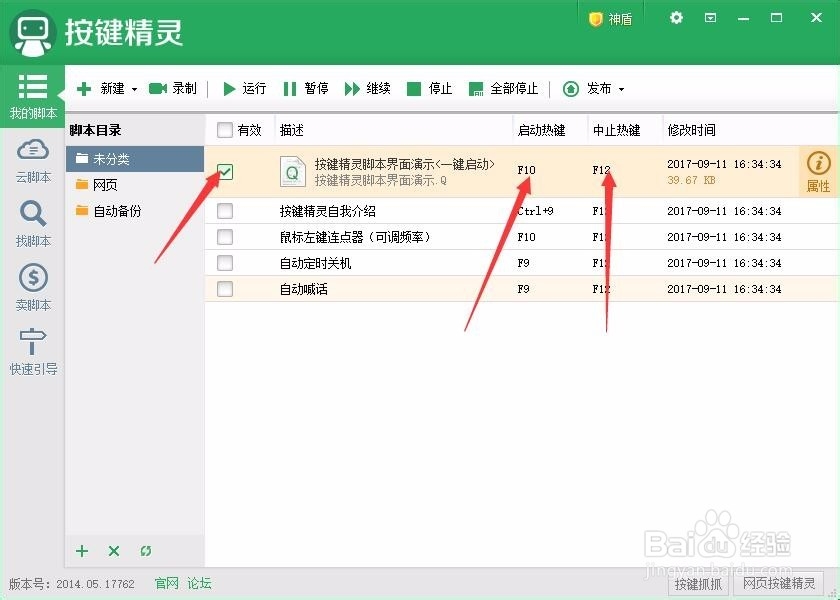Click the 按键精灵 robot logo
The image size is (840, 600).
(33, 33)
